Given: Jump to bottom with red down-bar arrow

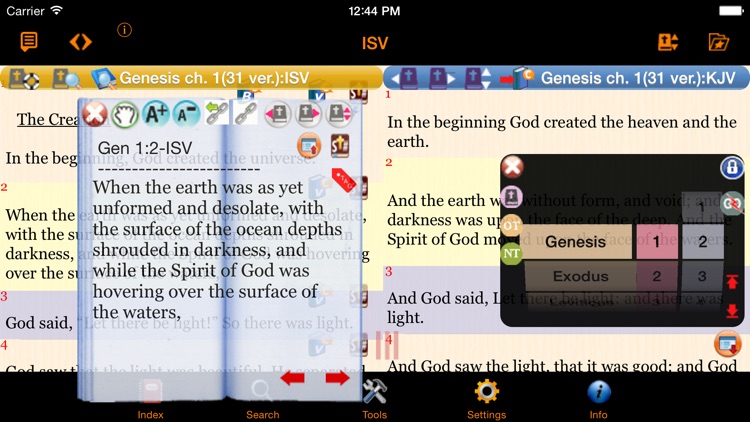Looking at the screenshot, I should coord(732,311).
